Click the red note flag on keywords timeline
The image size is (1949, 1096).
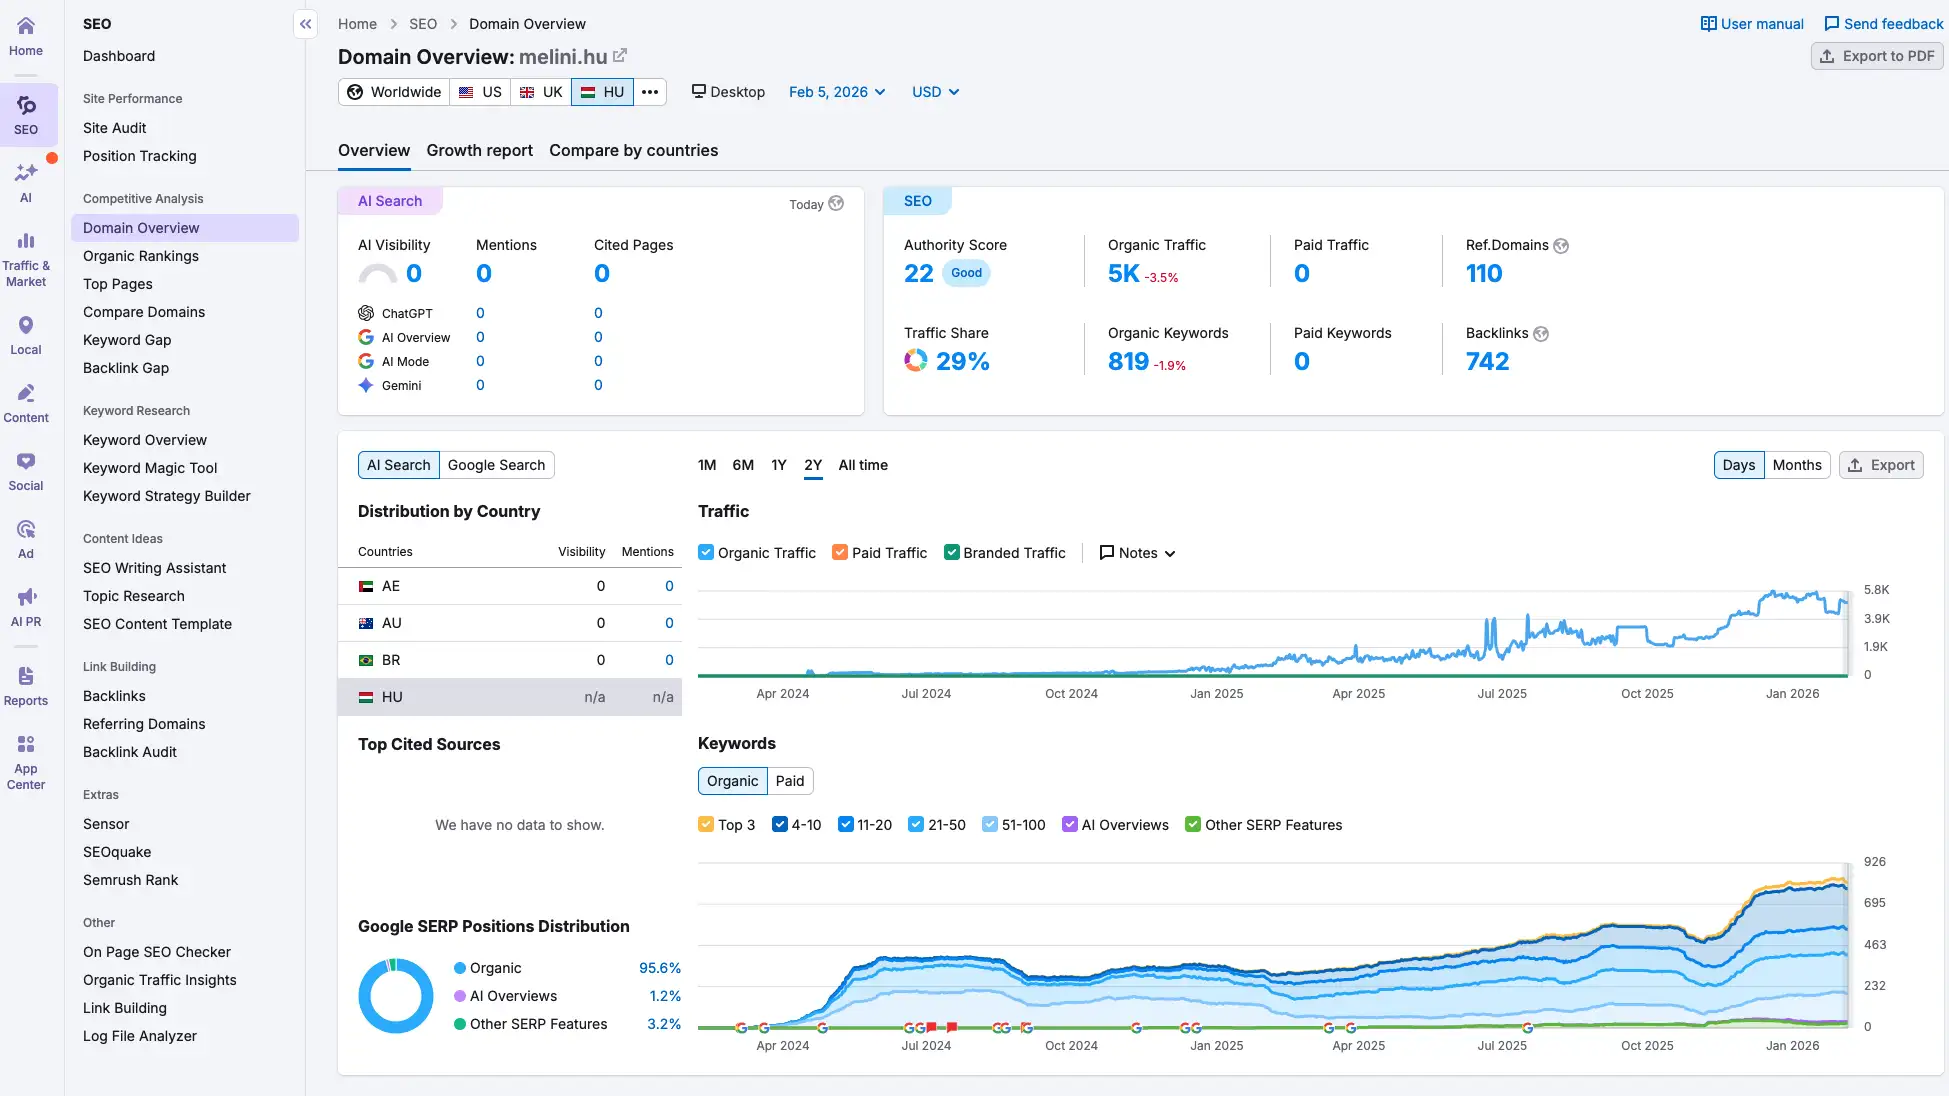(932, 1027)
